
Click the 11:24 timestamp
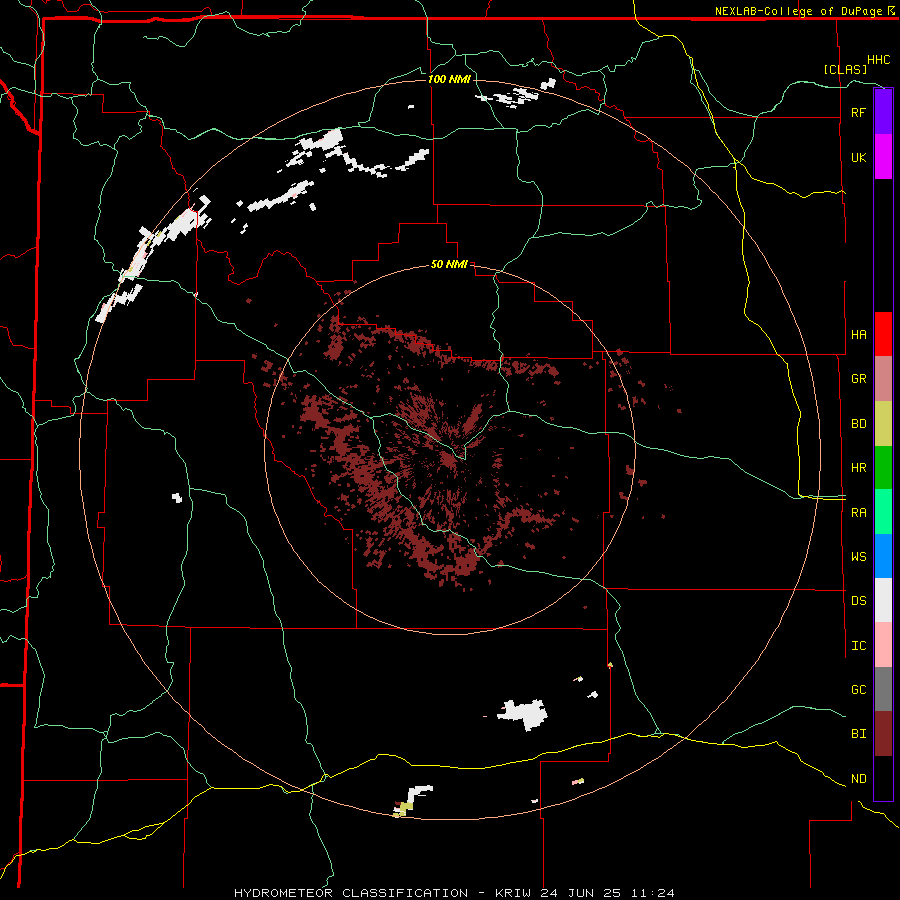coord(653,893)
